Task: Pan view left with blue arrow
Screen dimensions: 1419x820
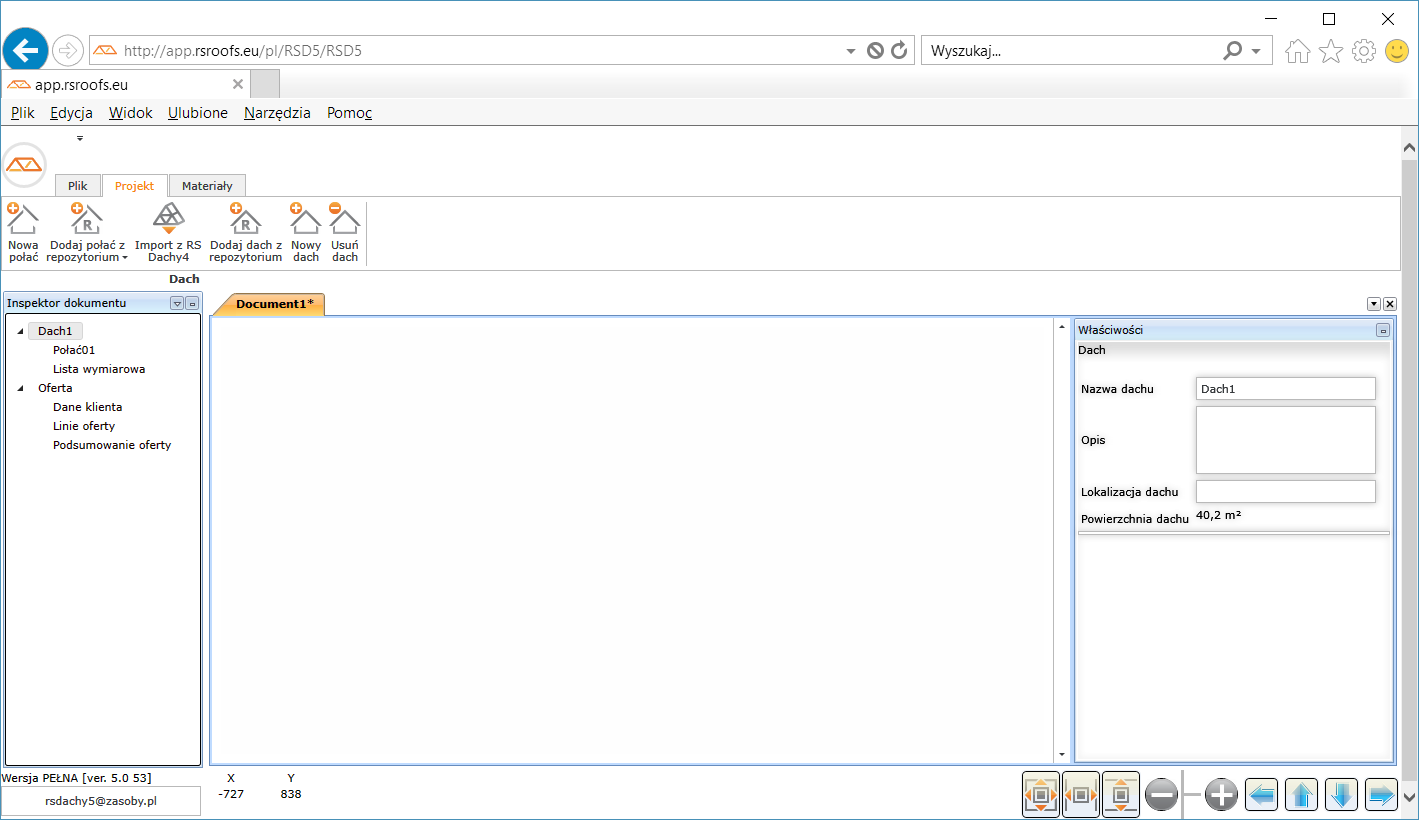Action: (x=1262, y=795)
